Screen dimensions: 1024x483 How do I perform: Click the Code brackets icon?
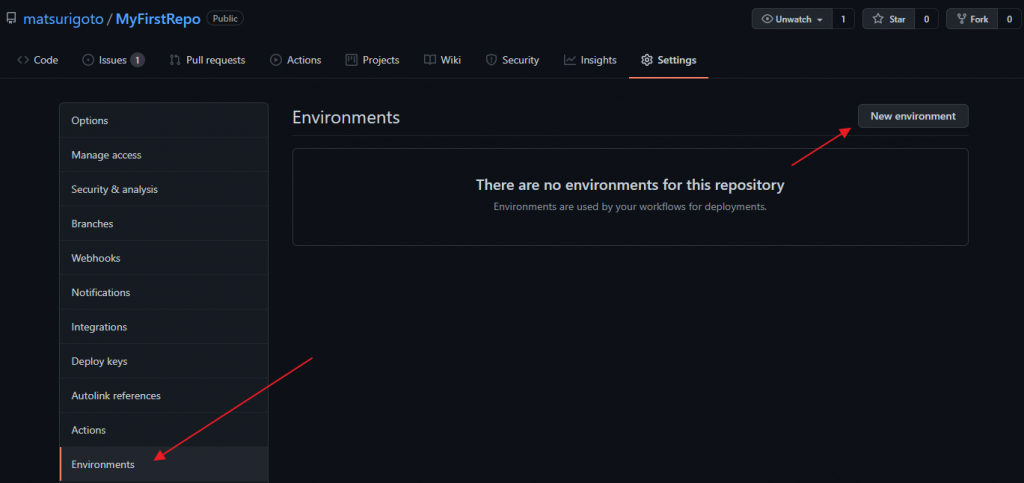23,60
